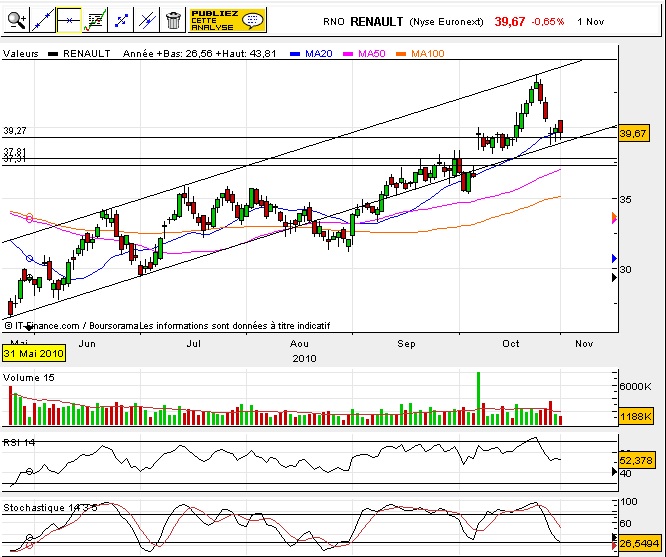This screenshot has height=557, width=666.
Task: Click the Jul month label on time axis
Action: point(193,343)
